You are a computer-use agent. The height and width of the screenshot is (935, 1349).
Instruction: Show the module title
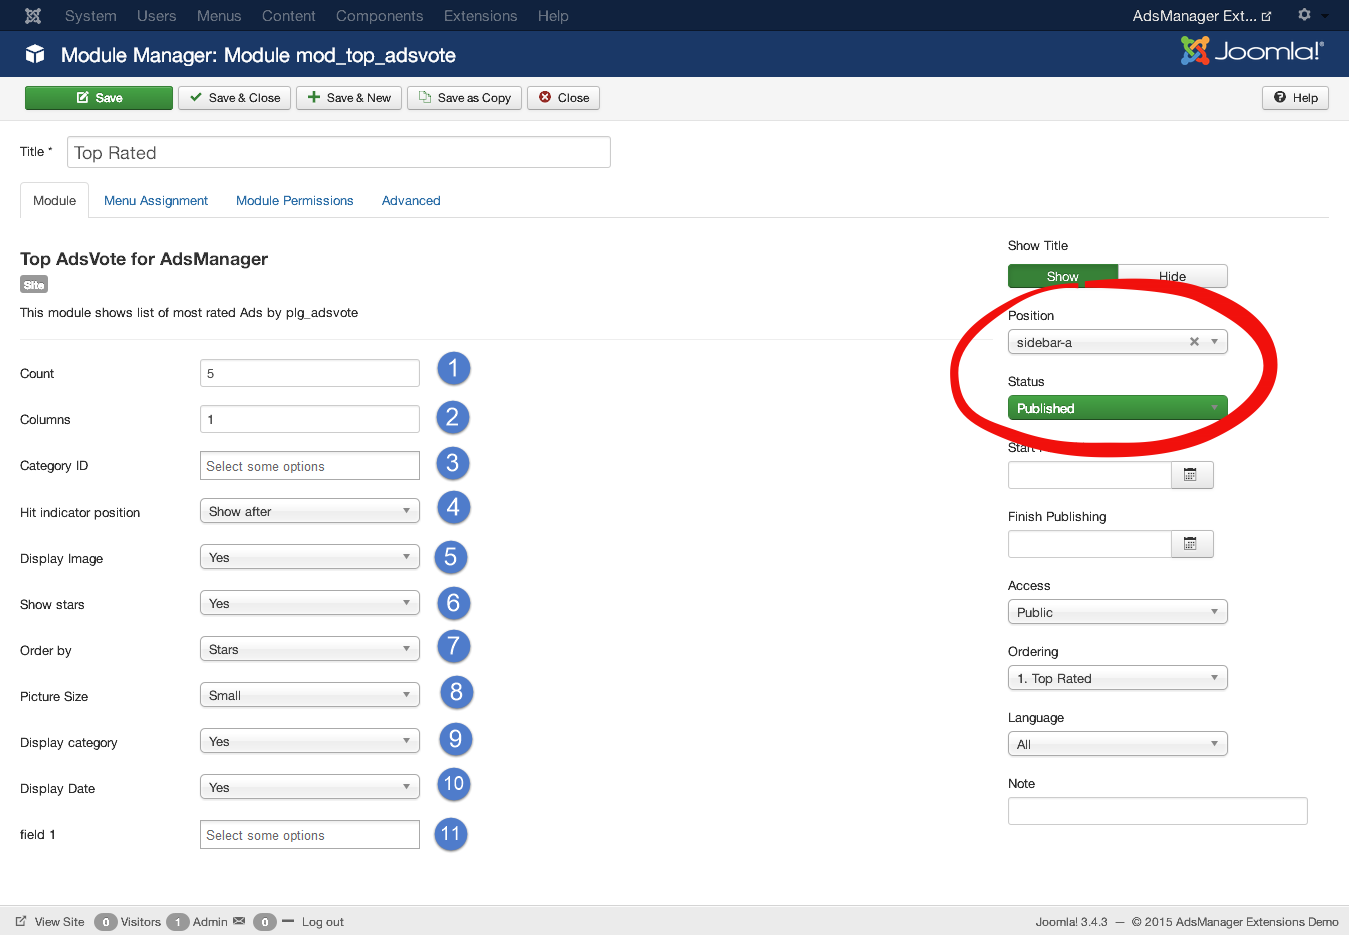pyautogui.click(x=1062, y=276)
